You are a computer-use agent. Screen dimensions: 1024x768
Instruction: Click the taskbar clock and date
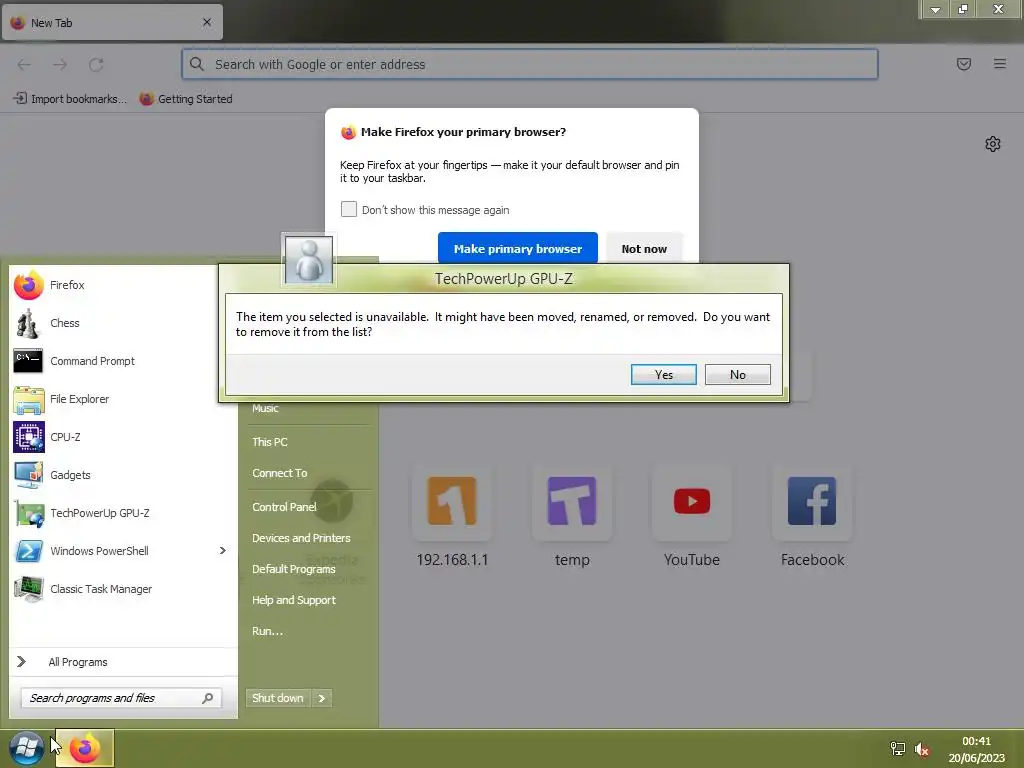[x=976, y=749]
